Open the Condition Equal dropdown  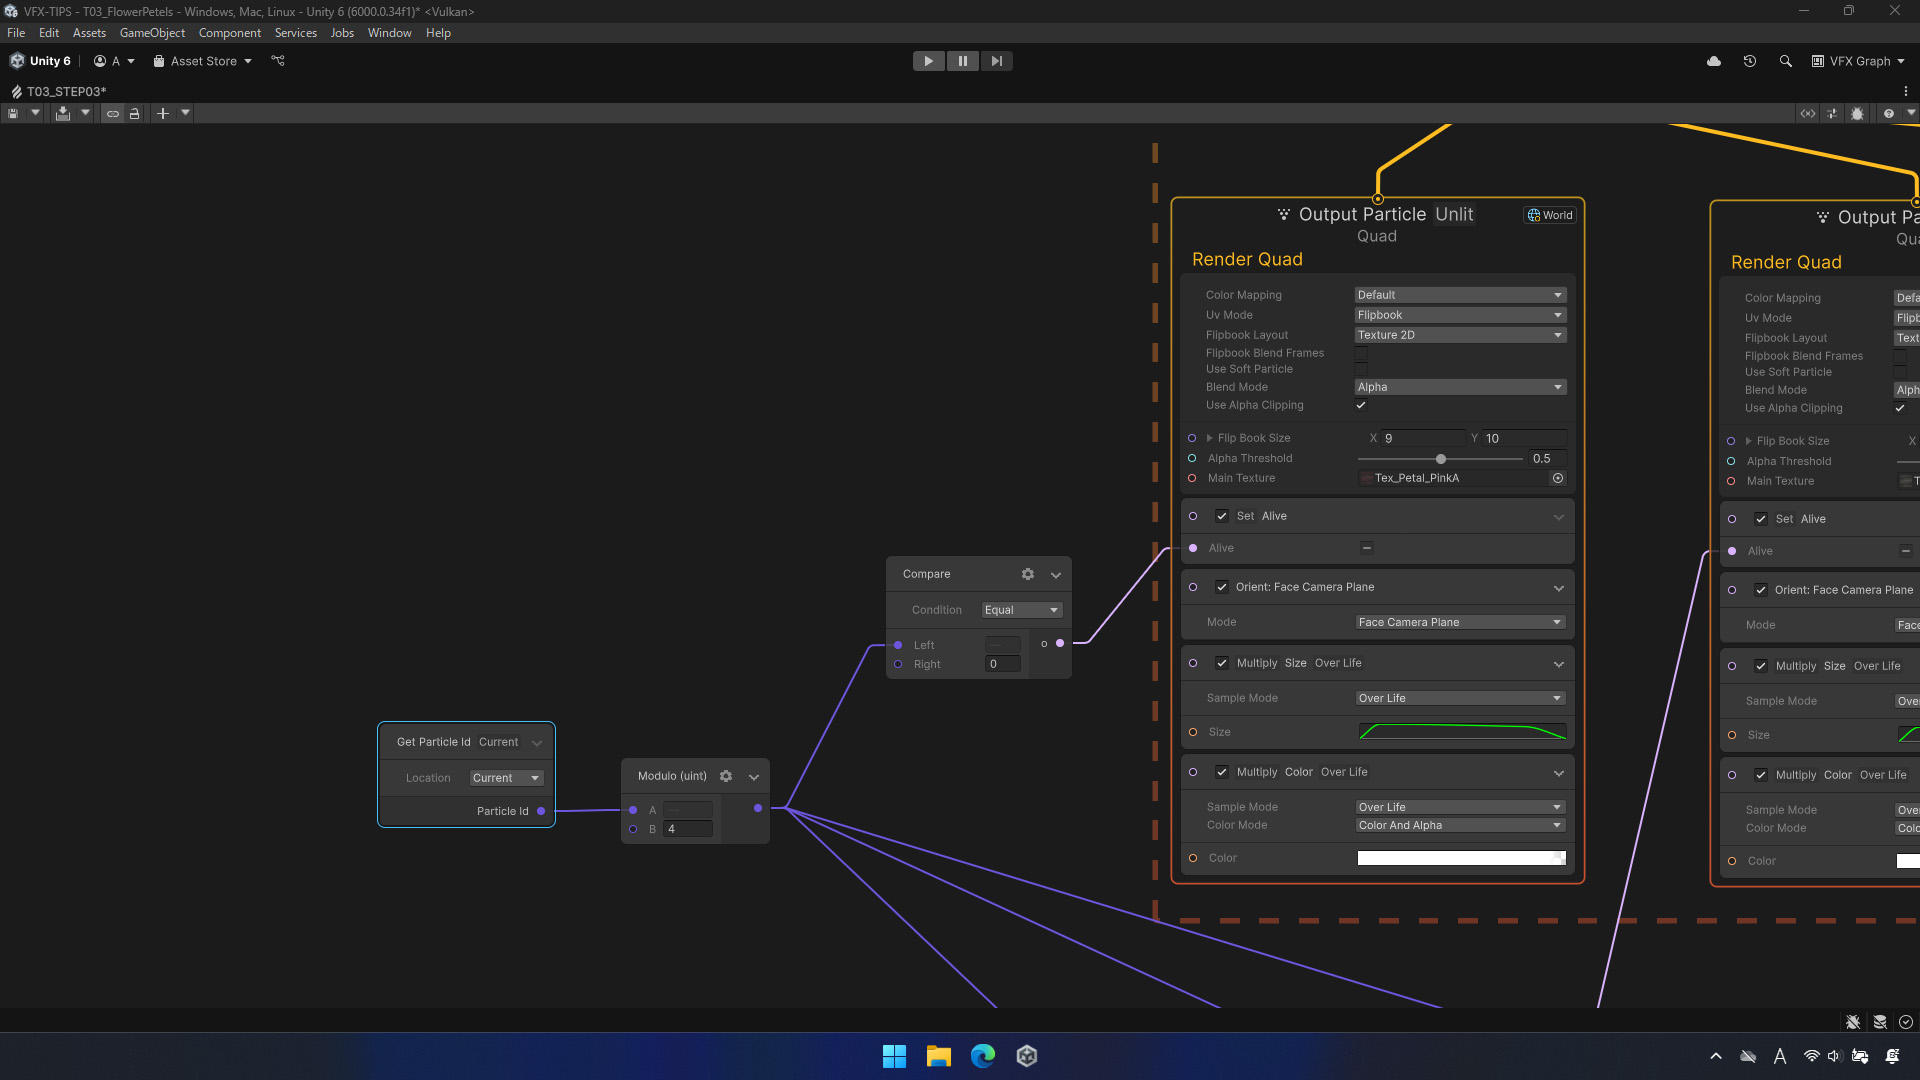click(1021, 610)
